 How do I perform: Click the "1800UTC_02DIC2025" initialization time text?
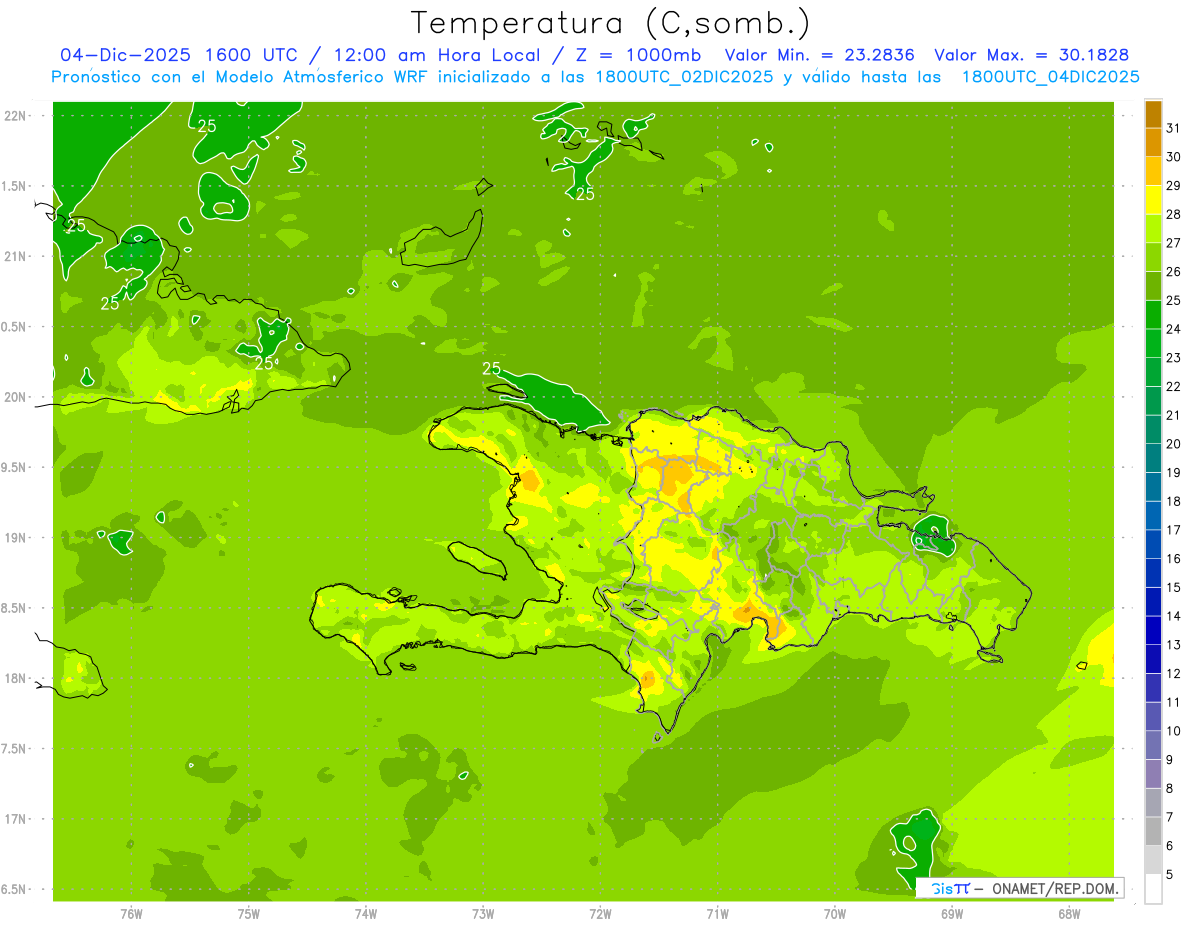[x=684, y=77]
